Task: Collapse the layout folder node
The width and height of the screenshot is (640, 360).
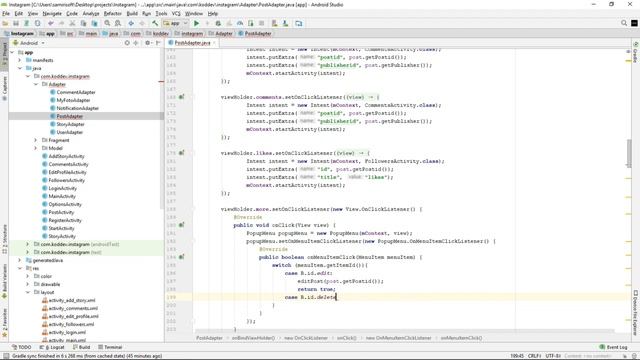Action: click(28, 292)
